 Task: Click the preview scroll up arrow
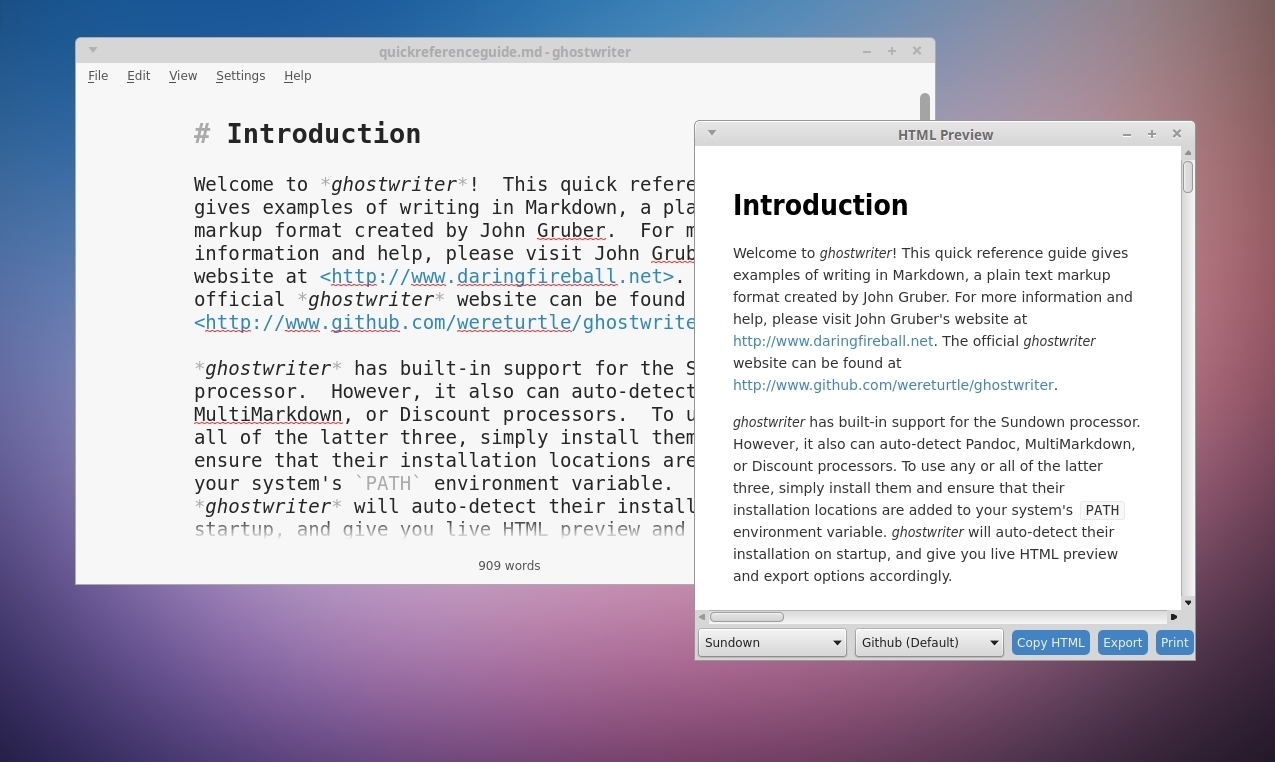tap(1188, 153)
